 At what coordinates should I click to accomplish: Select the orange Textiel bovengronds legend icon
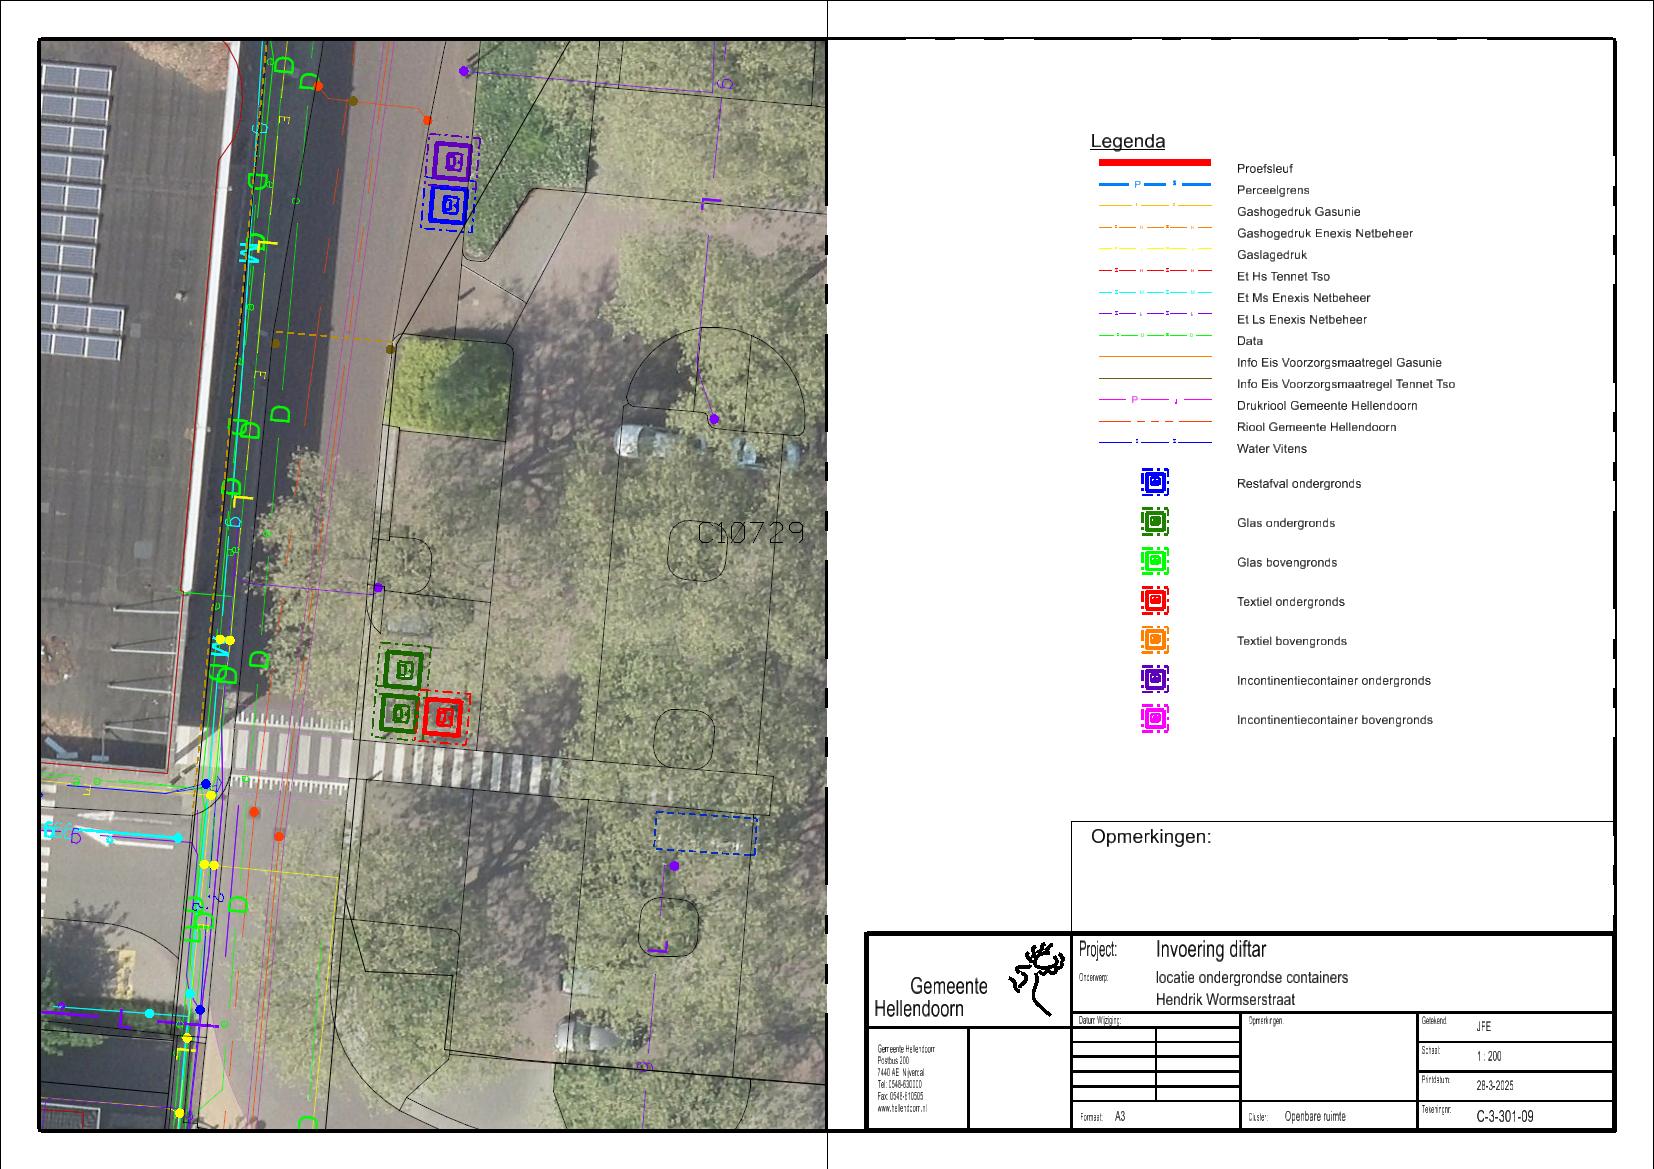(1154, 640)
